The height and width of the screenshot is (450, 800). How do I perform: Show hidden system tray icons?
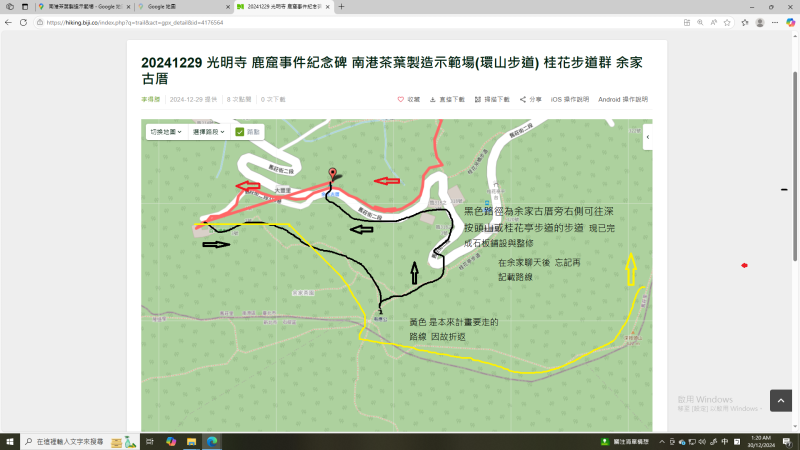(x=662, y=441)
